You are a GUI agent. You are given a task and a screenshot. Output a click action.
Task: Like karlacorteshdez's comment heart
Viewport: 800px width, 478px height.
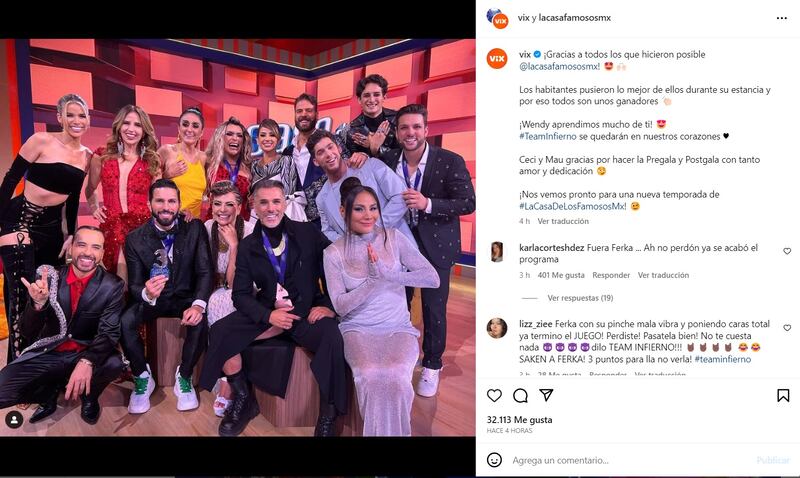[787, 251]
